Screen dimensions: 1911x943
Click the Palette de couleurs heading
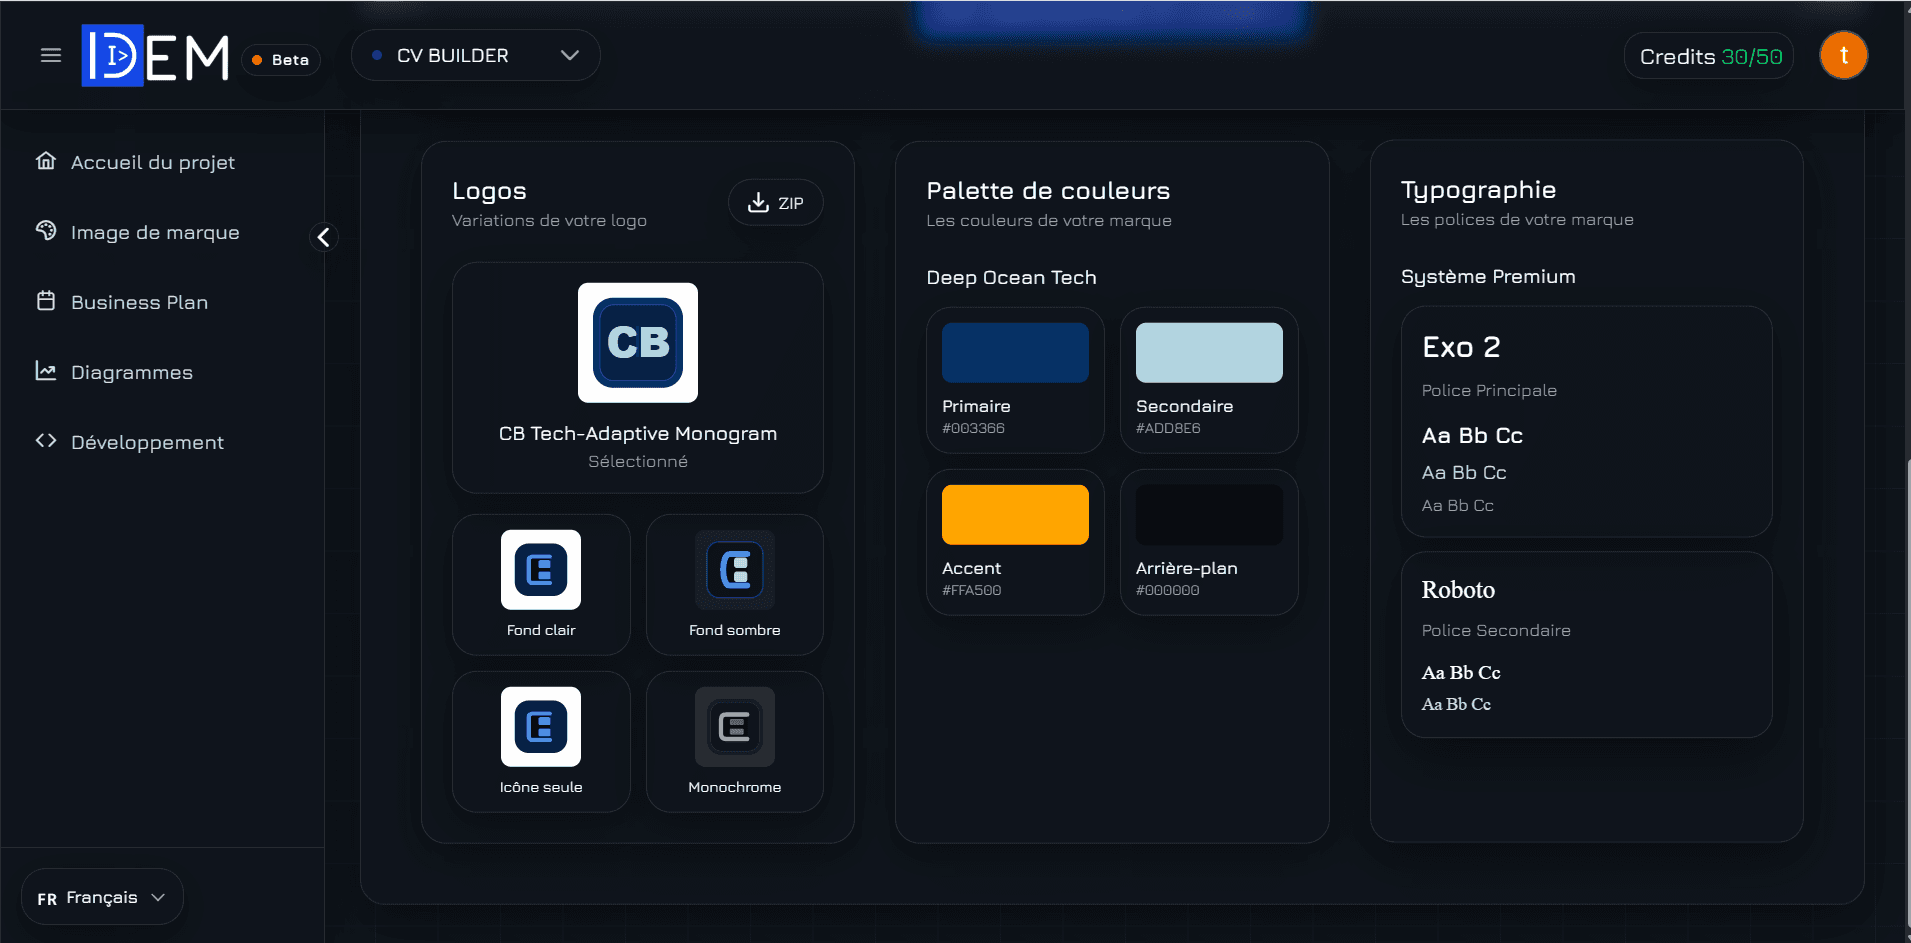[x=1048, y=190]
